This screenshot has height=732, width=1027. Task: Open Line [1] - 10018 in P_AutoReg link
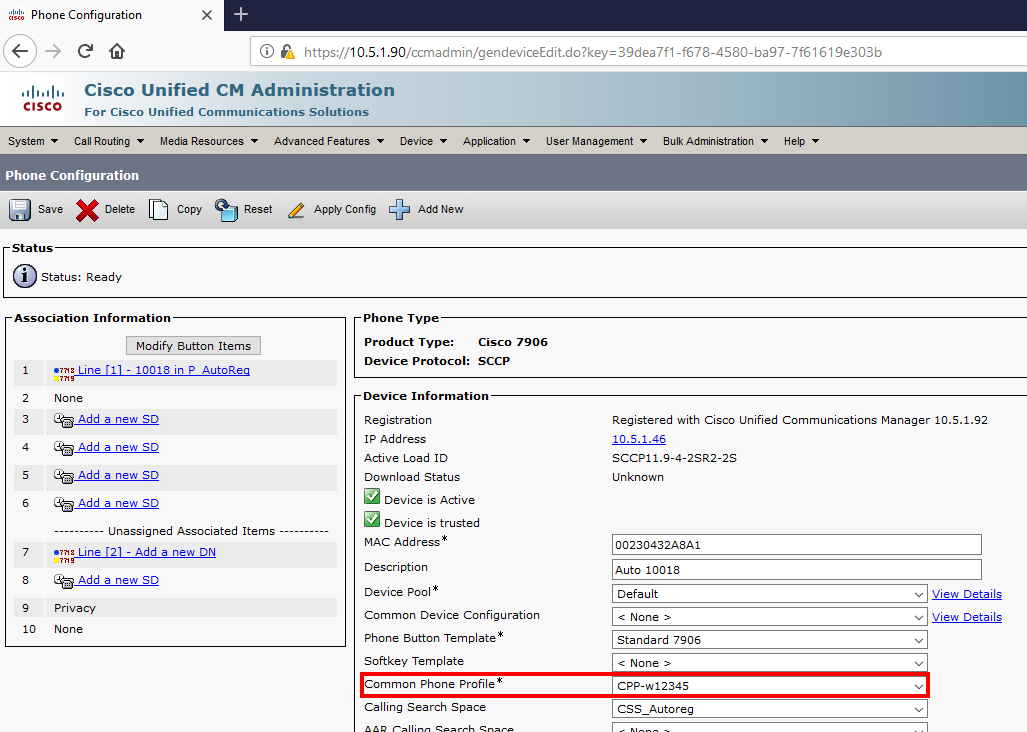coord(164,370)
